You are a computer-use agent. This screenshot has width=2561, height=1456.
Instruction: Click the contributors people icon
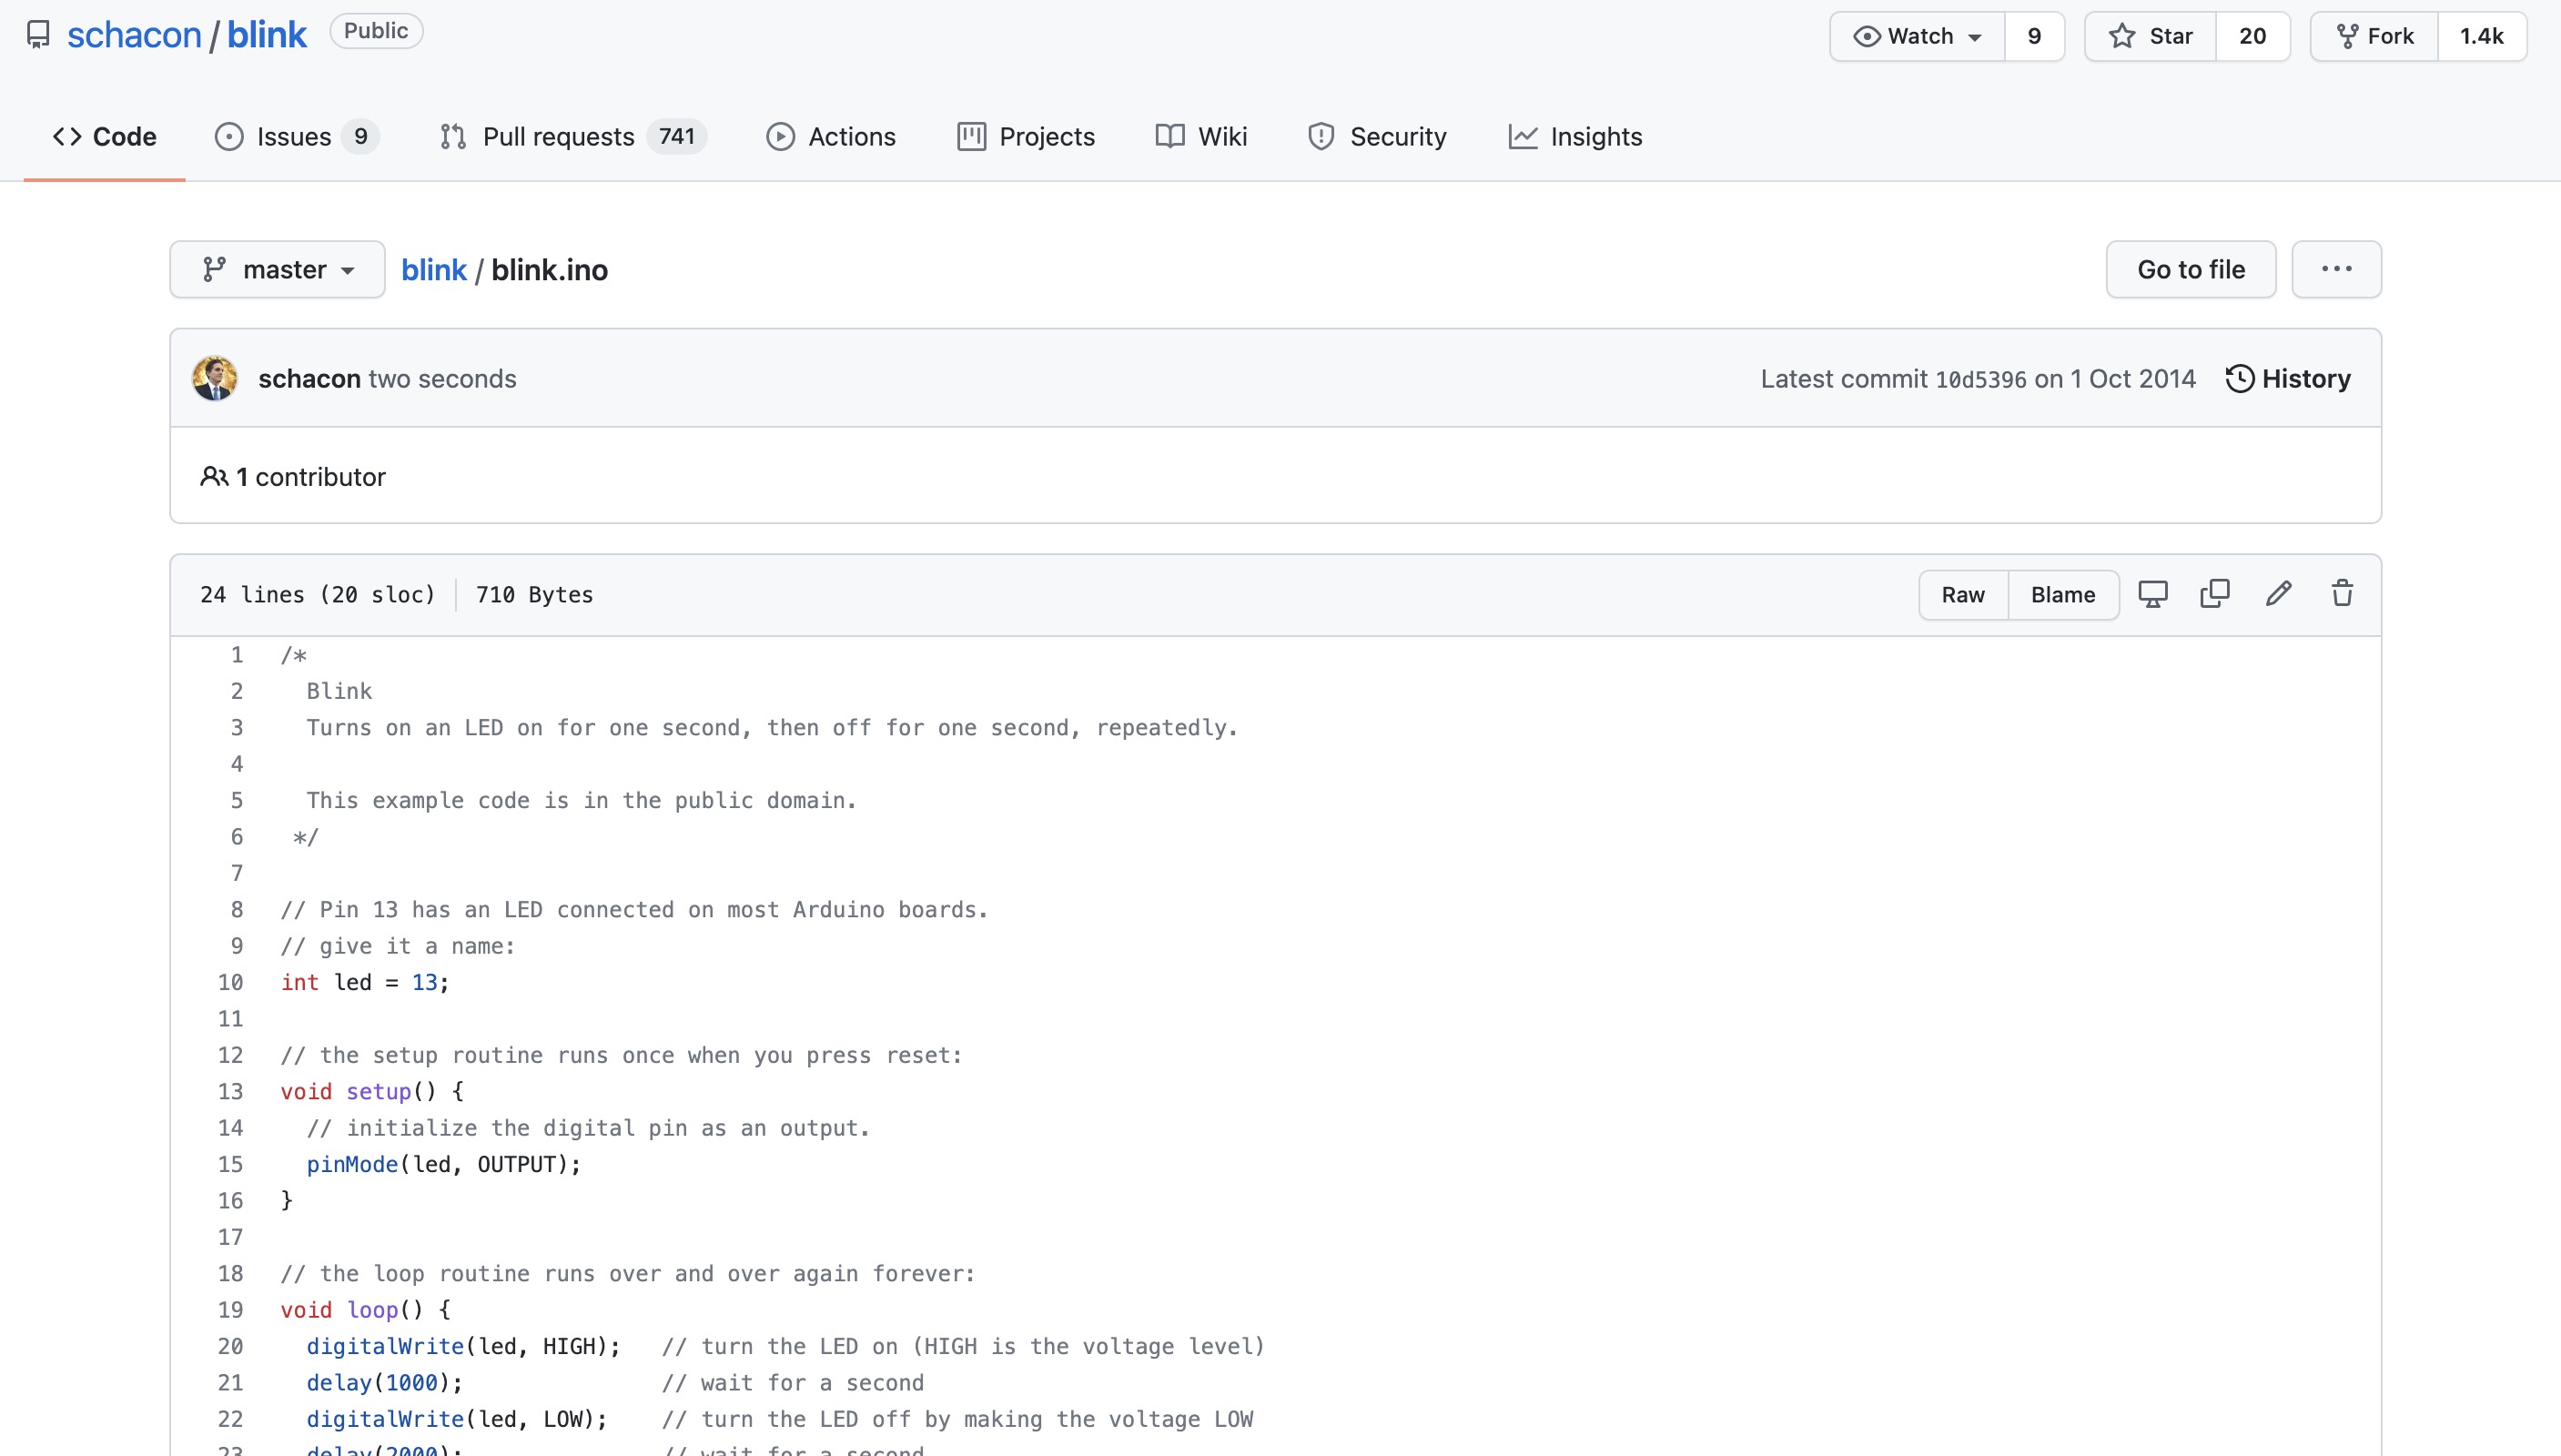click(x=213, y=477)
